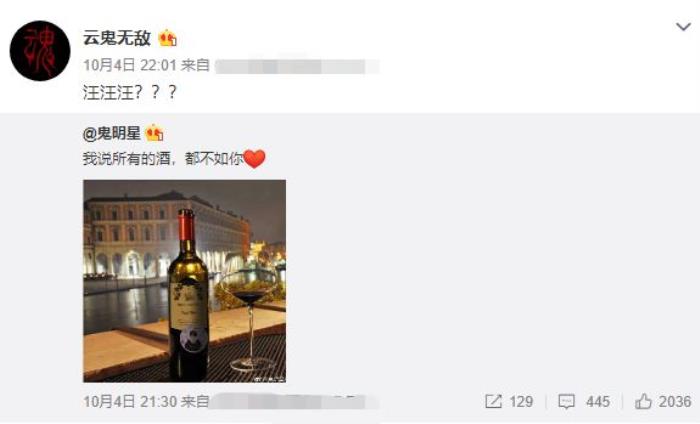Image resolution: width=700 pixels, height=424 pixels.
Task: Open the 云鬼无敌 profile avatar
Action: 40,50
